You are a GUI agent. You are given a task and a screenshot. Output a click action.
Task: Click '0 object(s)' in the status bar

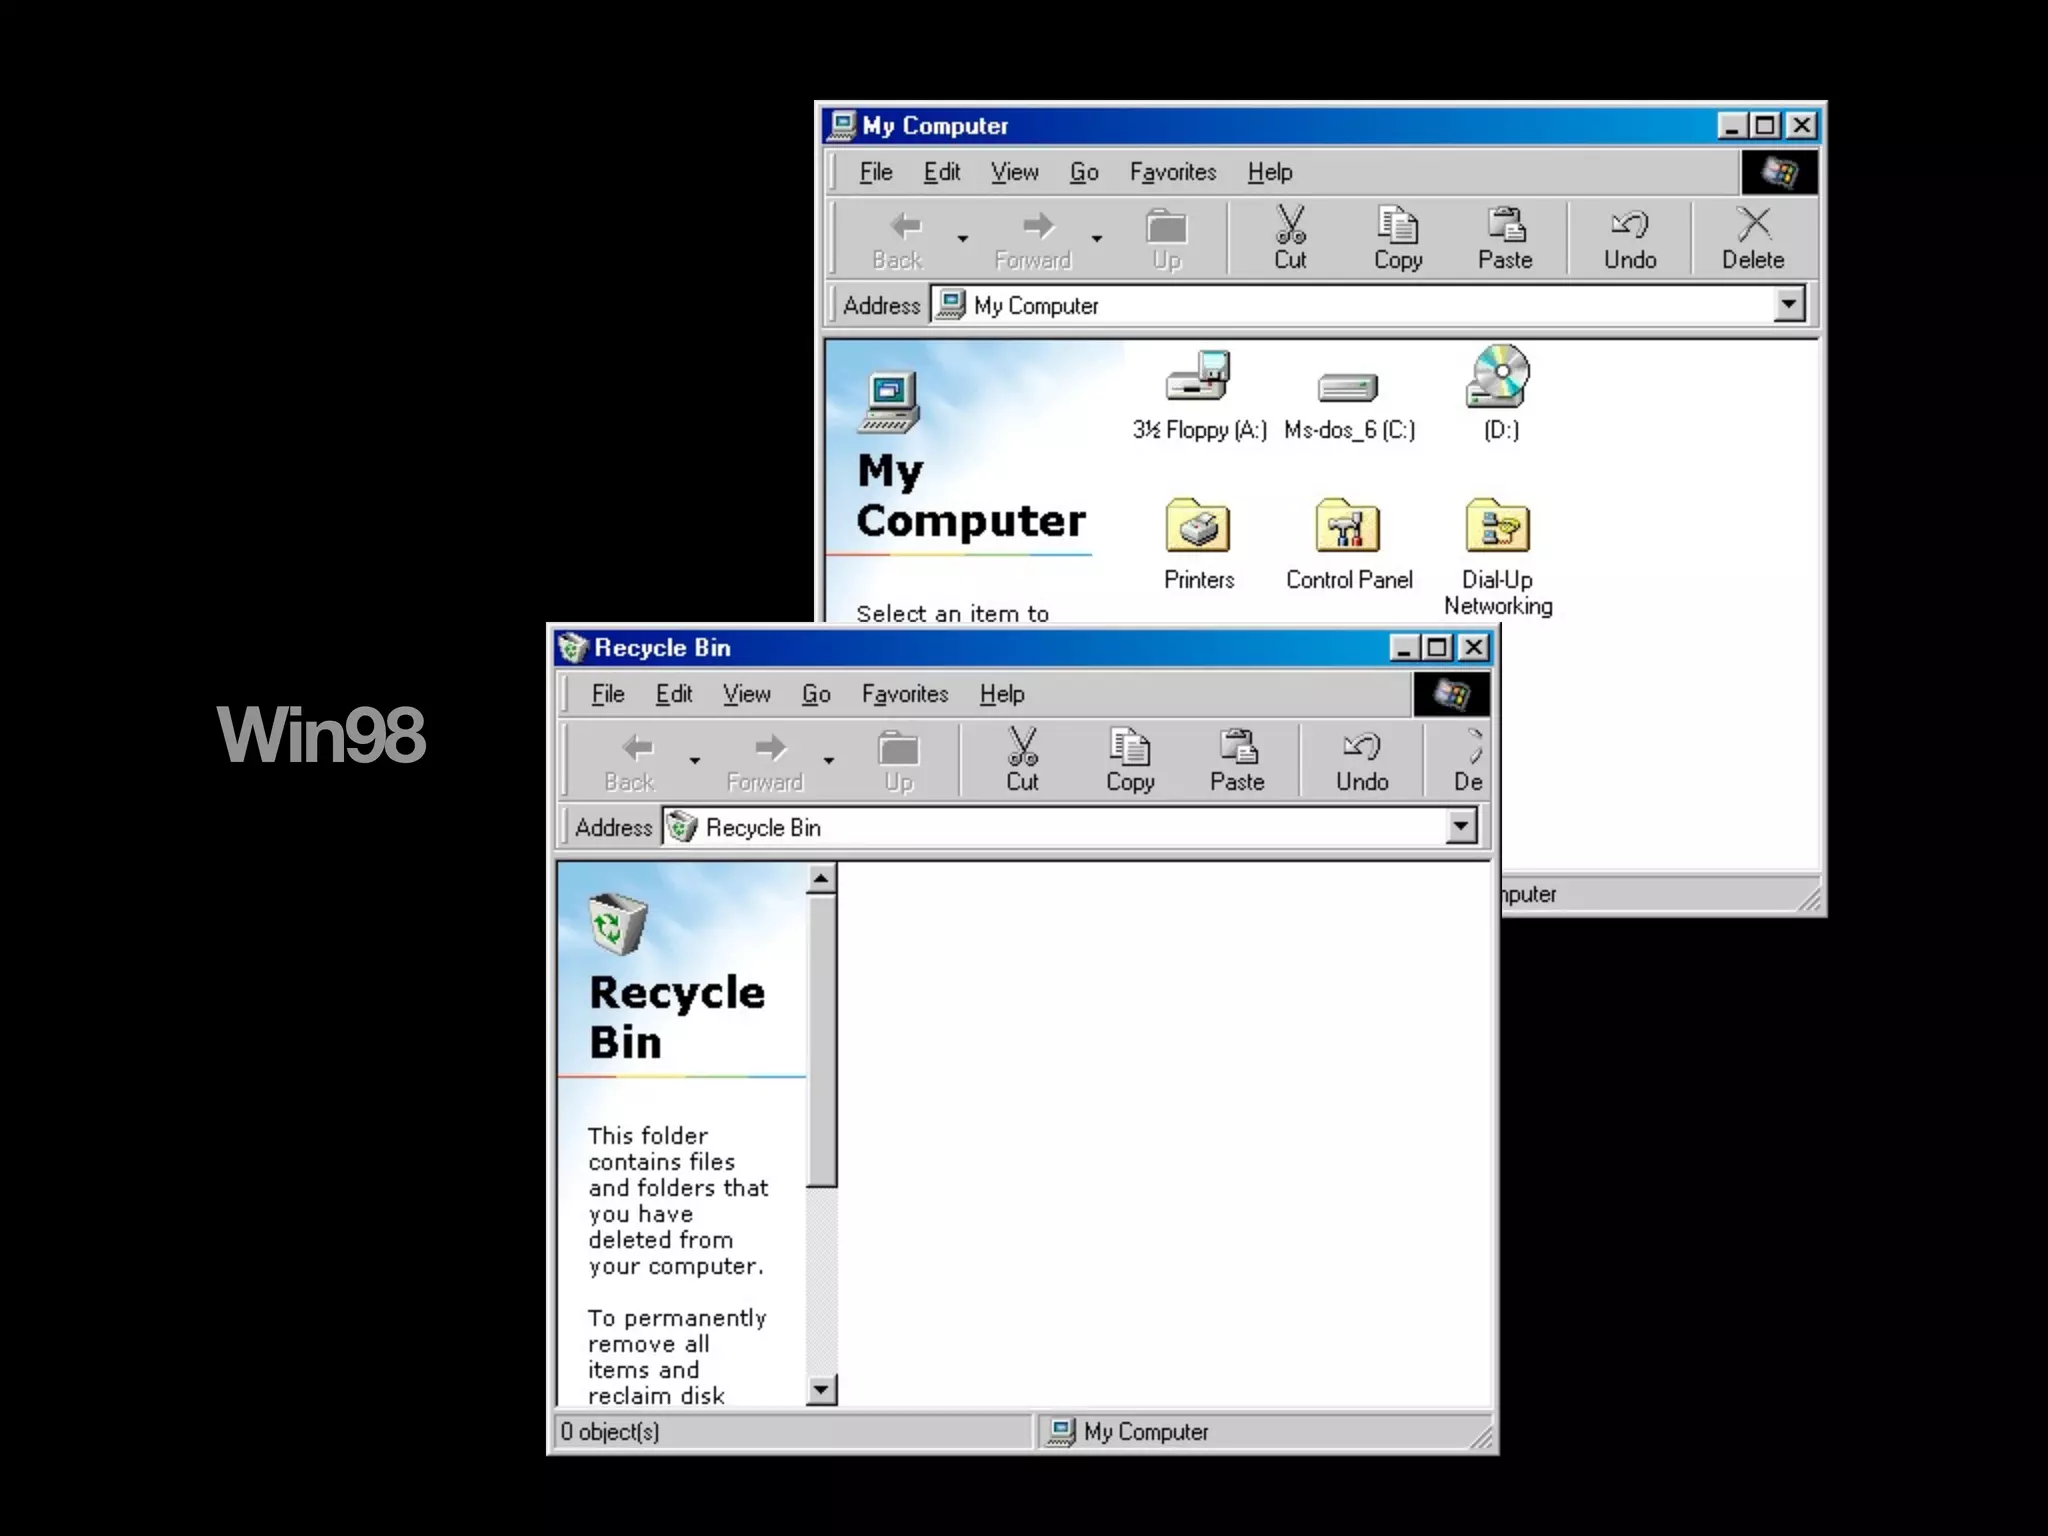tap(610, 1432)
